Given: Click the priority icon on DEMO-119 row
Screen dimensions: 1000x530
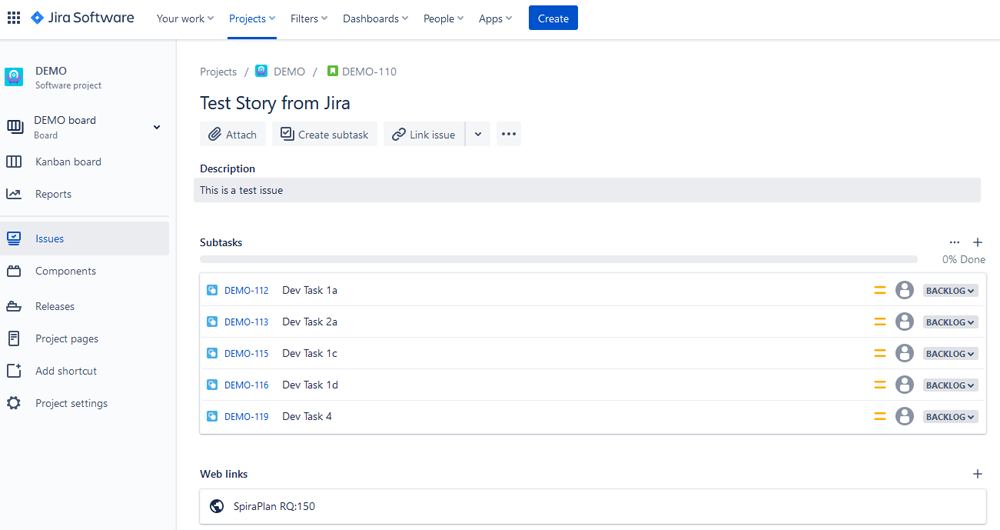Looking at the screenshot, I should (x=880, y=416).
